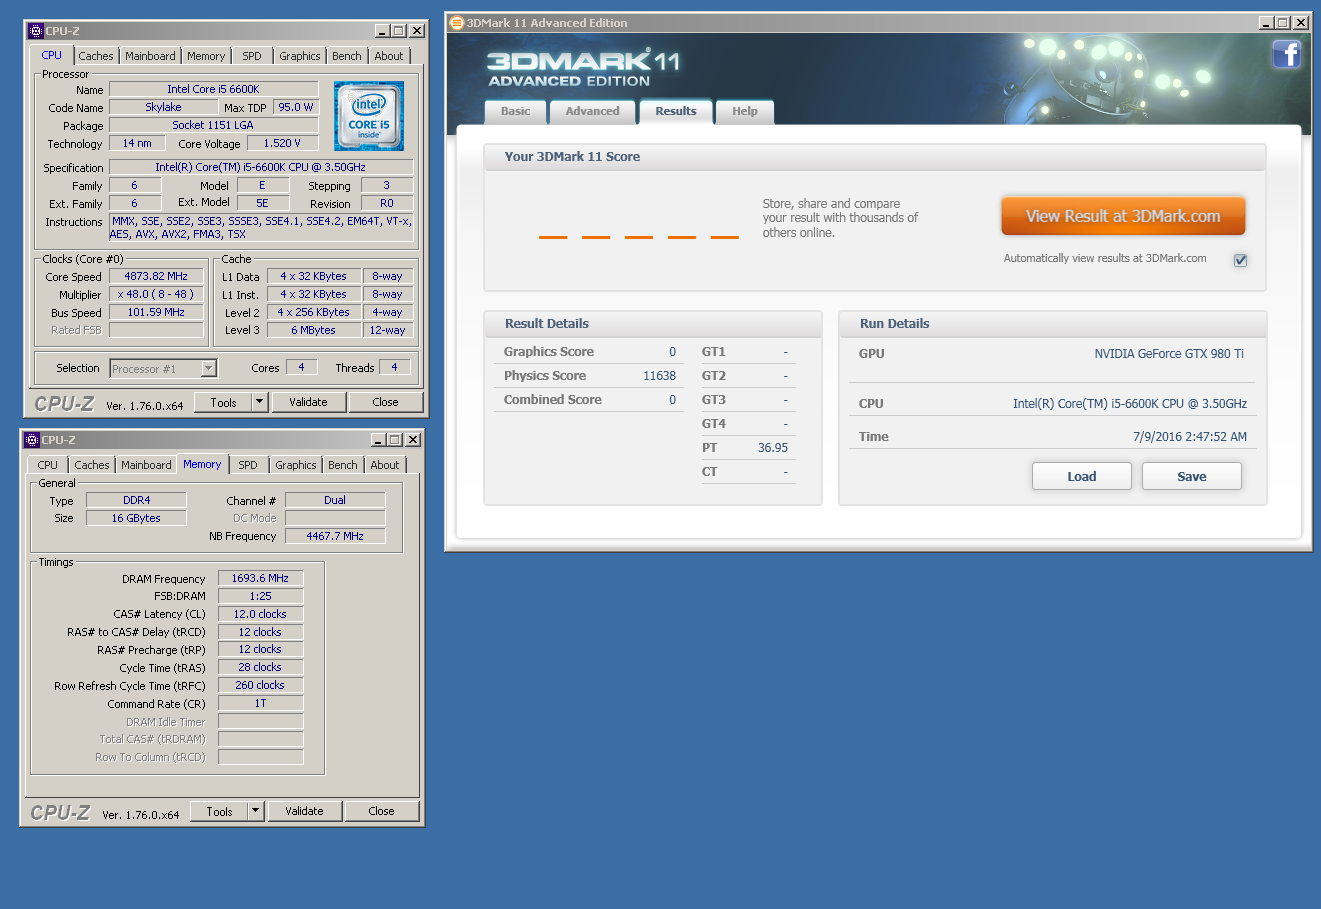Click the Tools button in the upper CPU-Z window

(x=223, y=402)
